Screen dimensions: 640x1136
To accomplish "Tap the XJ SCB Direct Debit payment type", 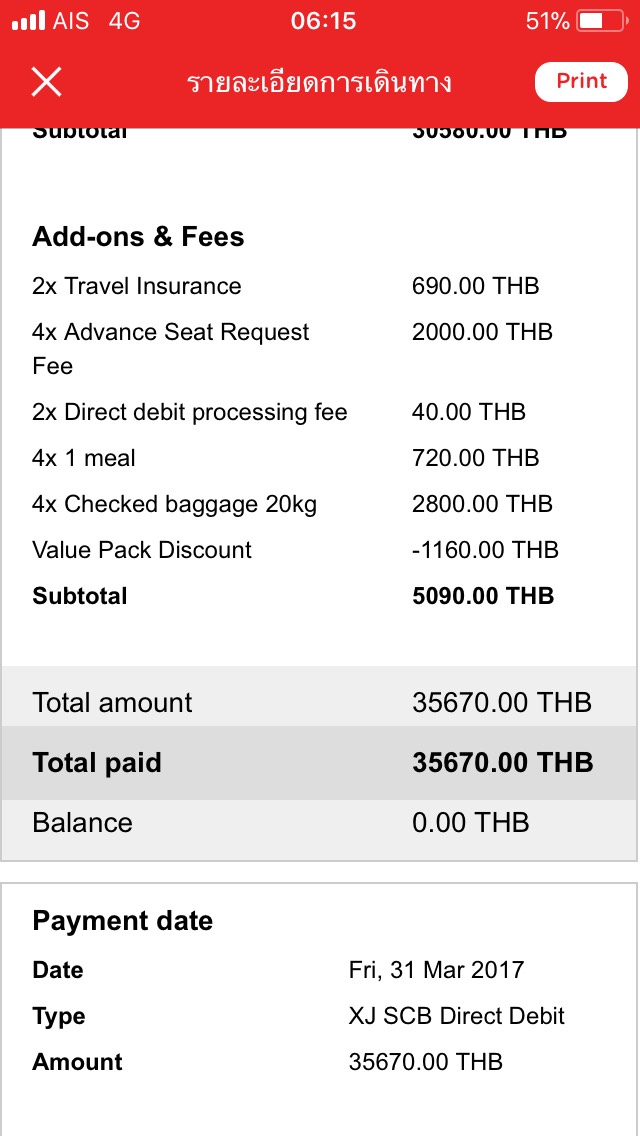I will click(x=457, y=1016).
